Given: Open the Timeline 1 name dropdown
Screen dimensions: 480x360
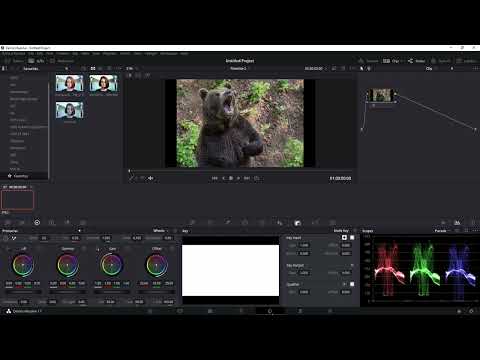Looking at the screenshot, I should pyautogui.click(x=239, y=68).
